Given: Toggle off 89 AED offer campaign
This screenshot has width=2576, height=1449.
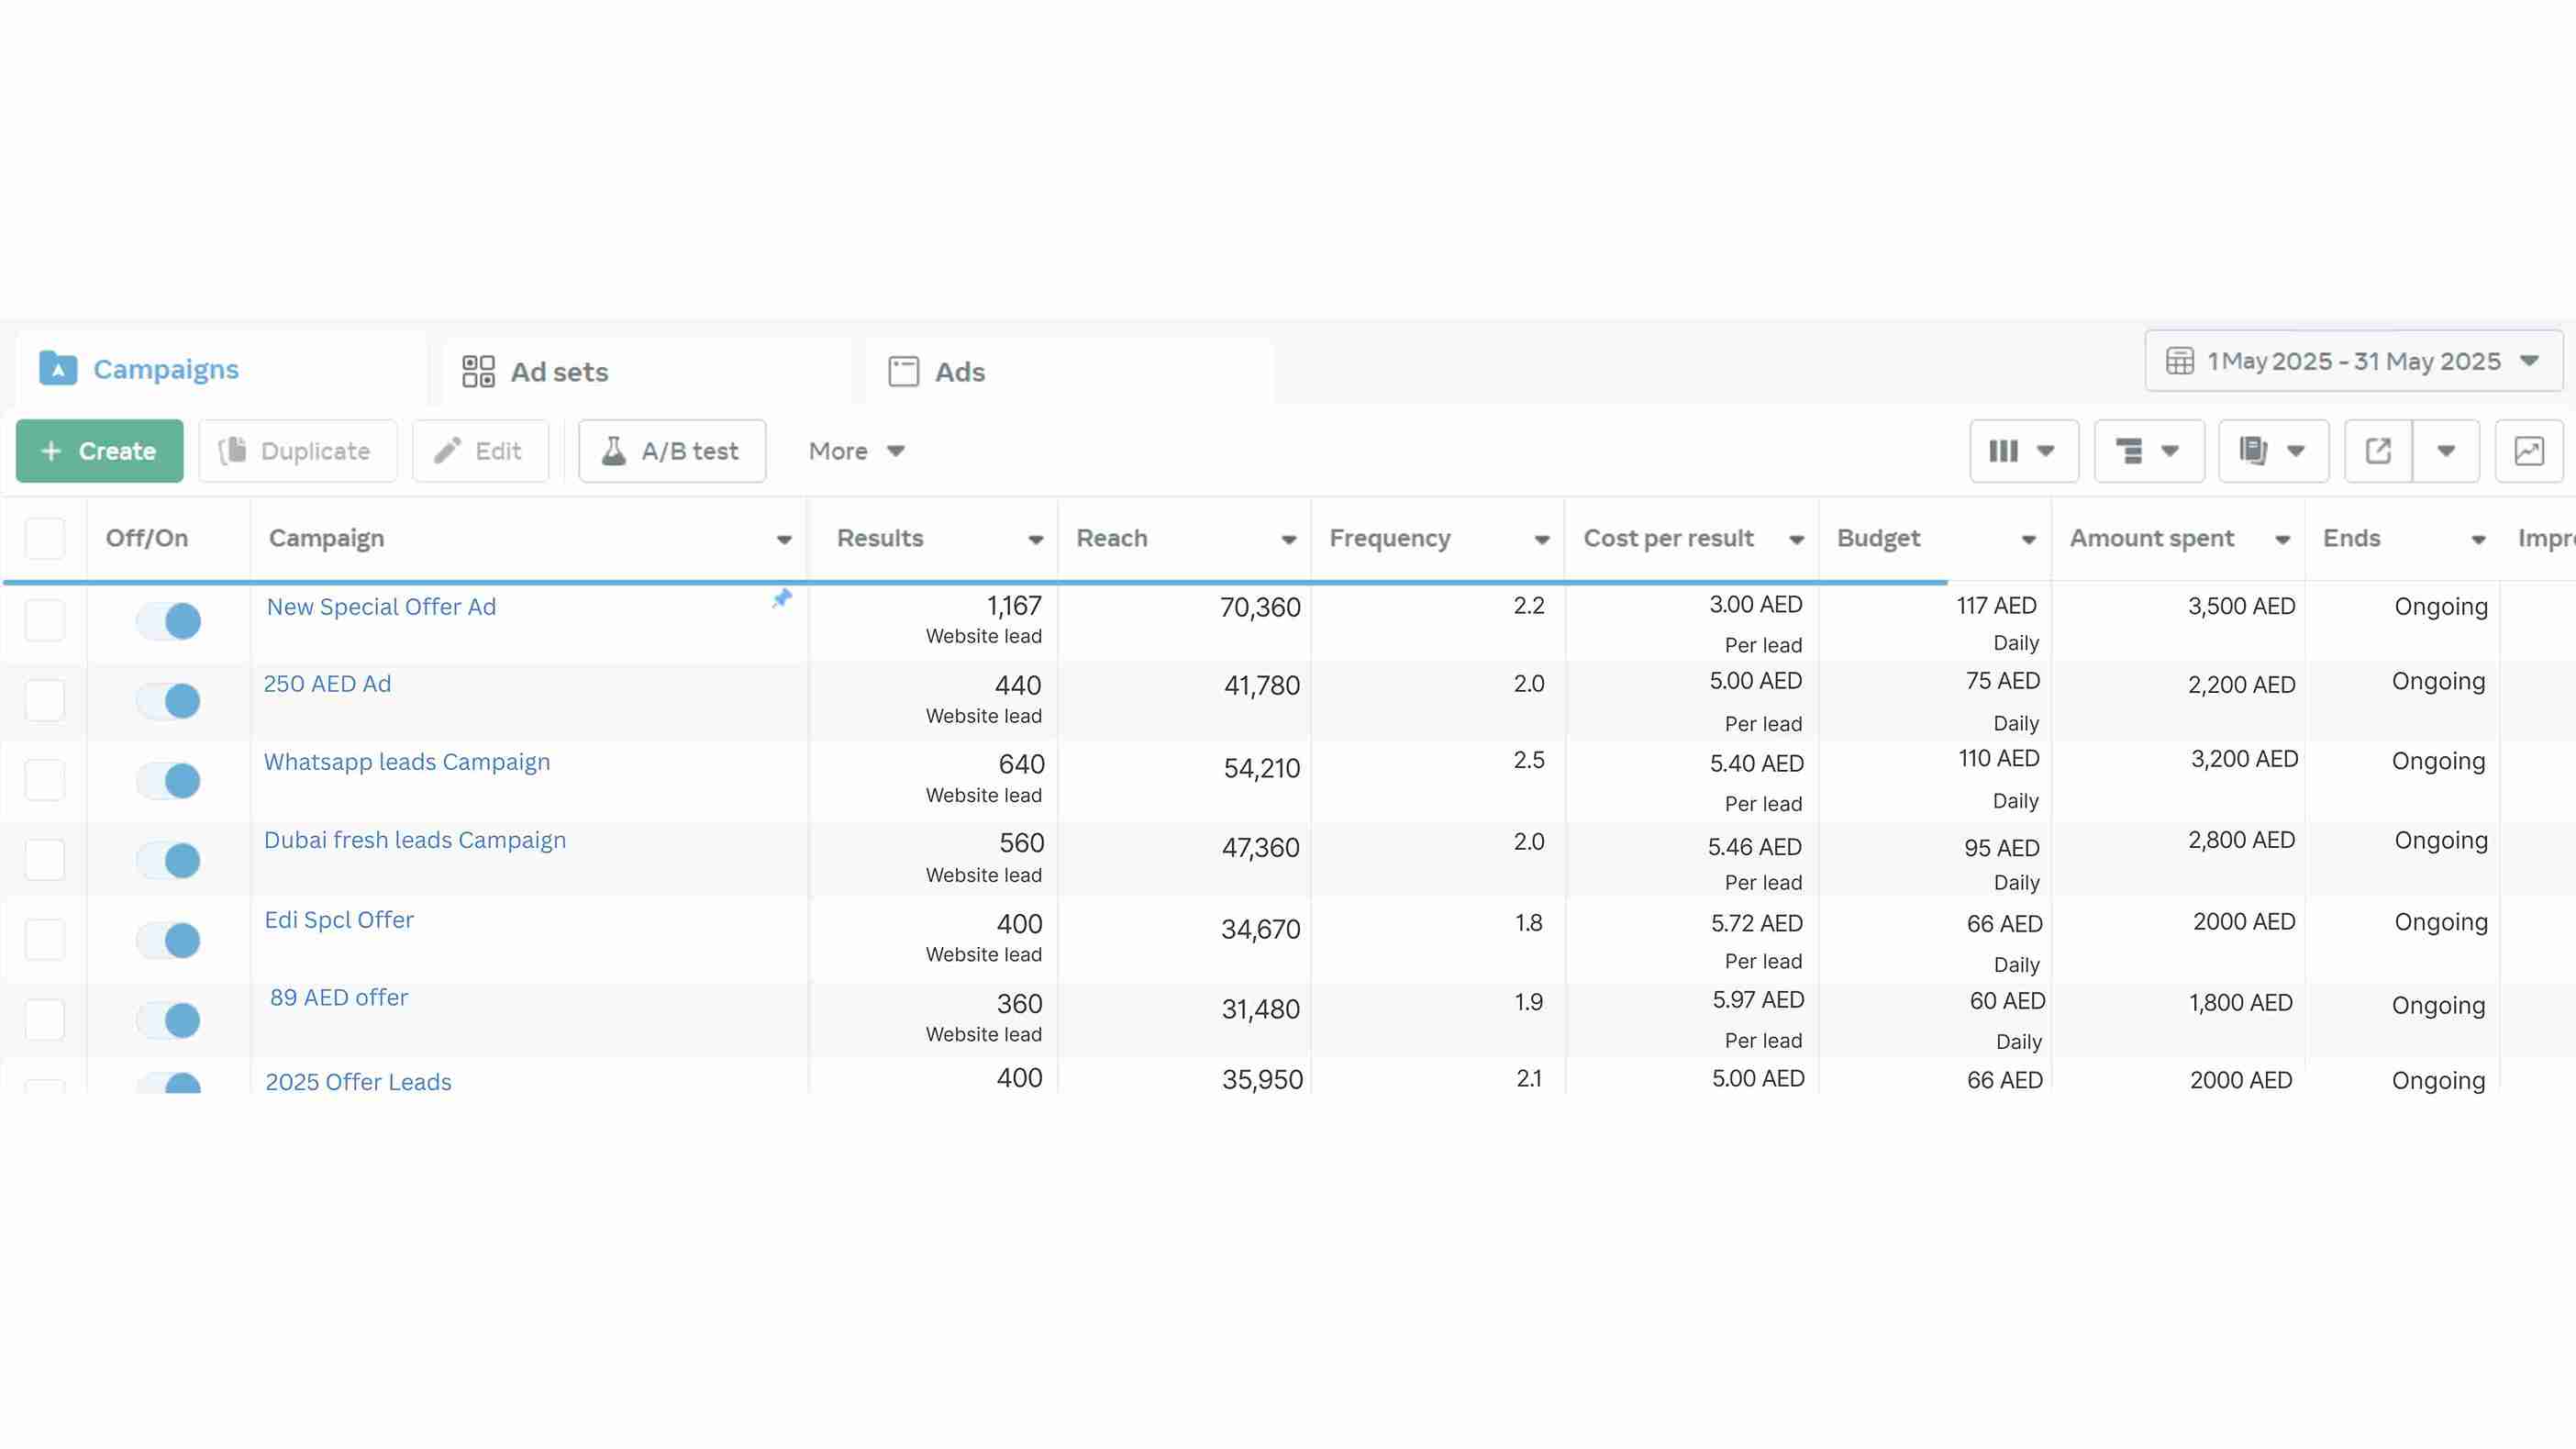Looking at the screenshot, I should 169,1020.
